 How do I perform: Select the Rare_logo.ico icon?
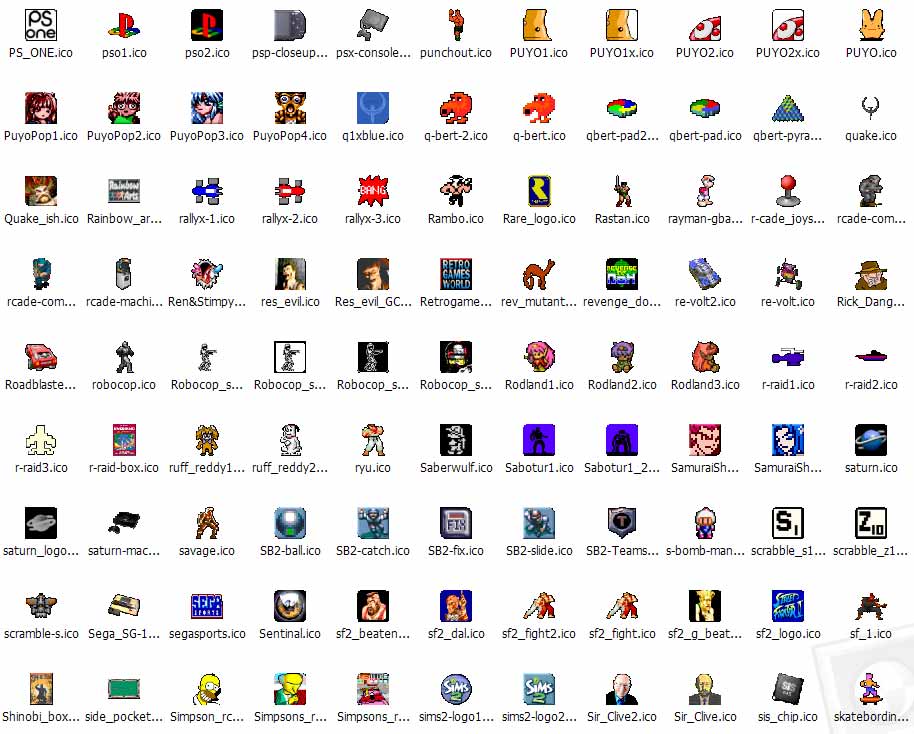pyautogui.click(x=539, y=191)
